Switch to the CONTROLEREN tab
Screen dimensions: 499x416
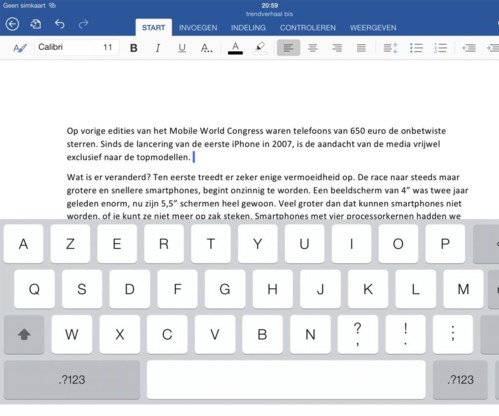308,28
